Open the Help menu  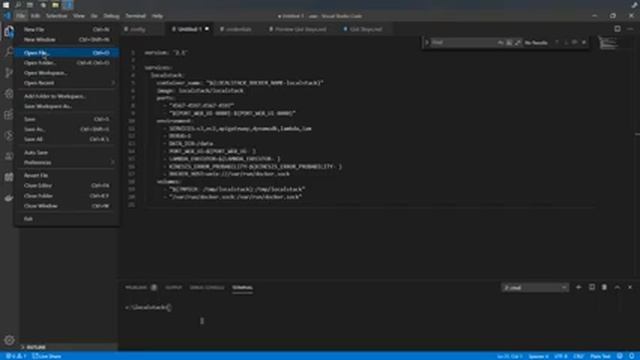pos(157,16)
